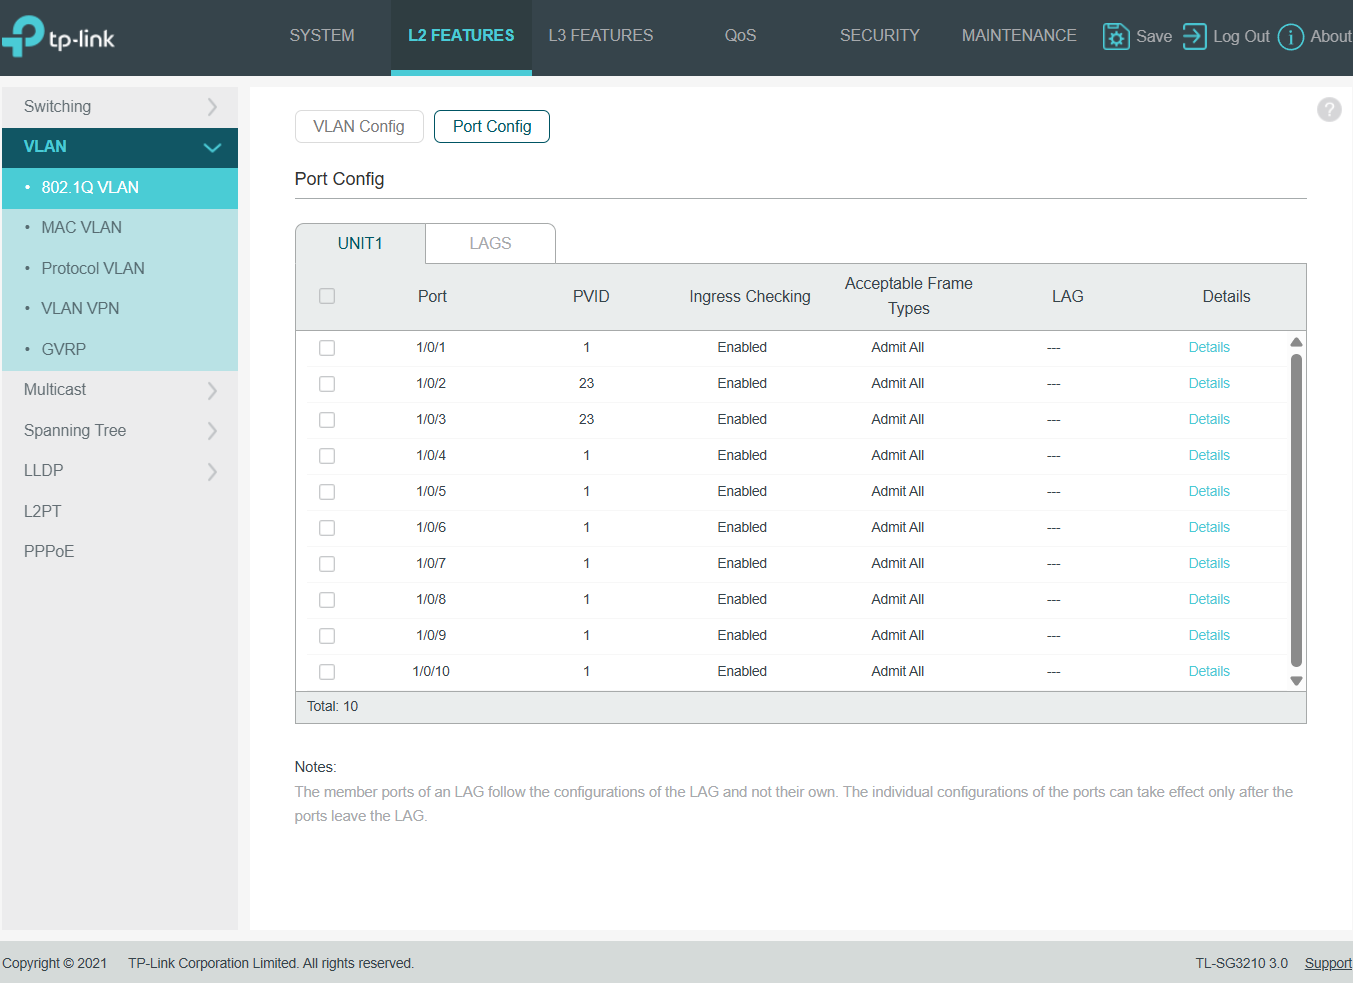Click the tp-link logo
The image size is (1353, 983).
[59, 37]
